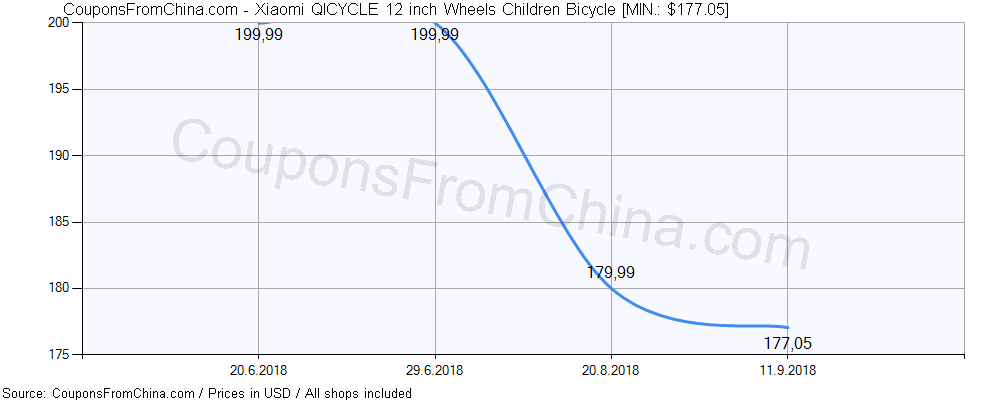Select the 179,99 price data label

pyautogui.click(x=611, y=272)
